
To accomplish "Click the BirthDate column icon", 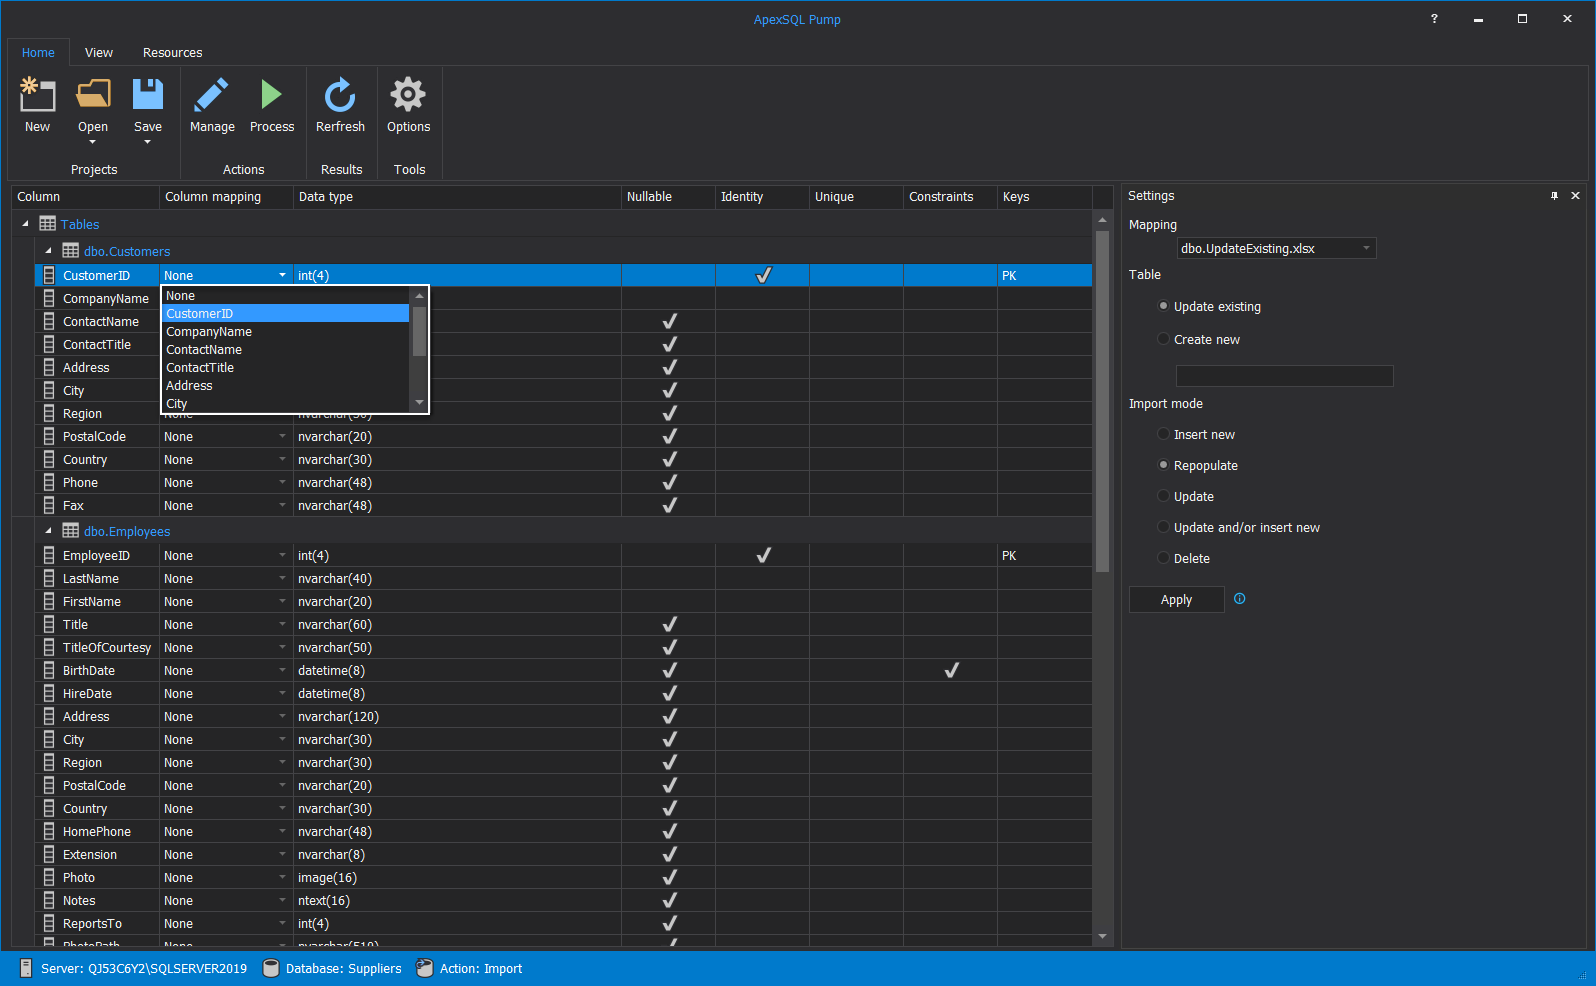I will 49,670.
